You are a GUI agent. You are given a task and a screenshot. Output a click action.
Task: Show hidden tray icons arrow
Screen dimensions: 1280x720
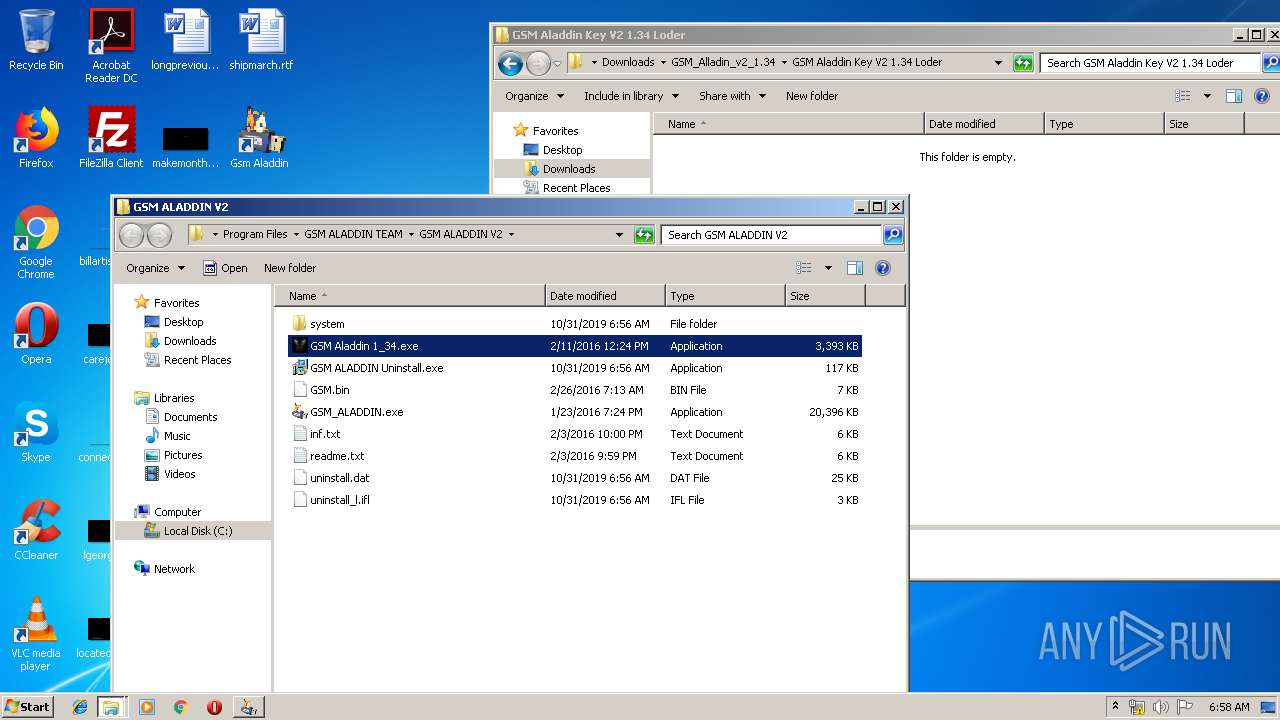click(1115, 707)
